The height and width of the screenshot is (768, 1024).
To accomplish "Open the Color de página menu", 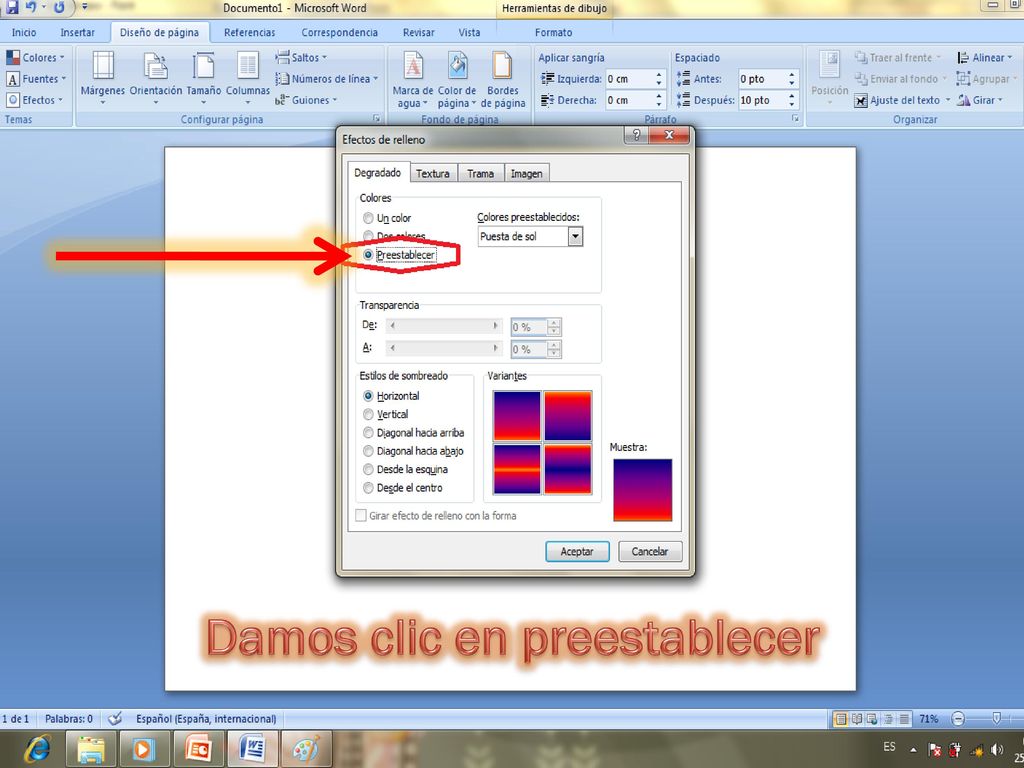I will [457, 80].
